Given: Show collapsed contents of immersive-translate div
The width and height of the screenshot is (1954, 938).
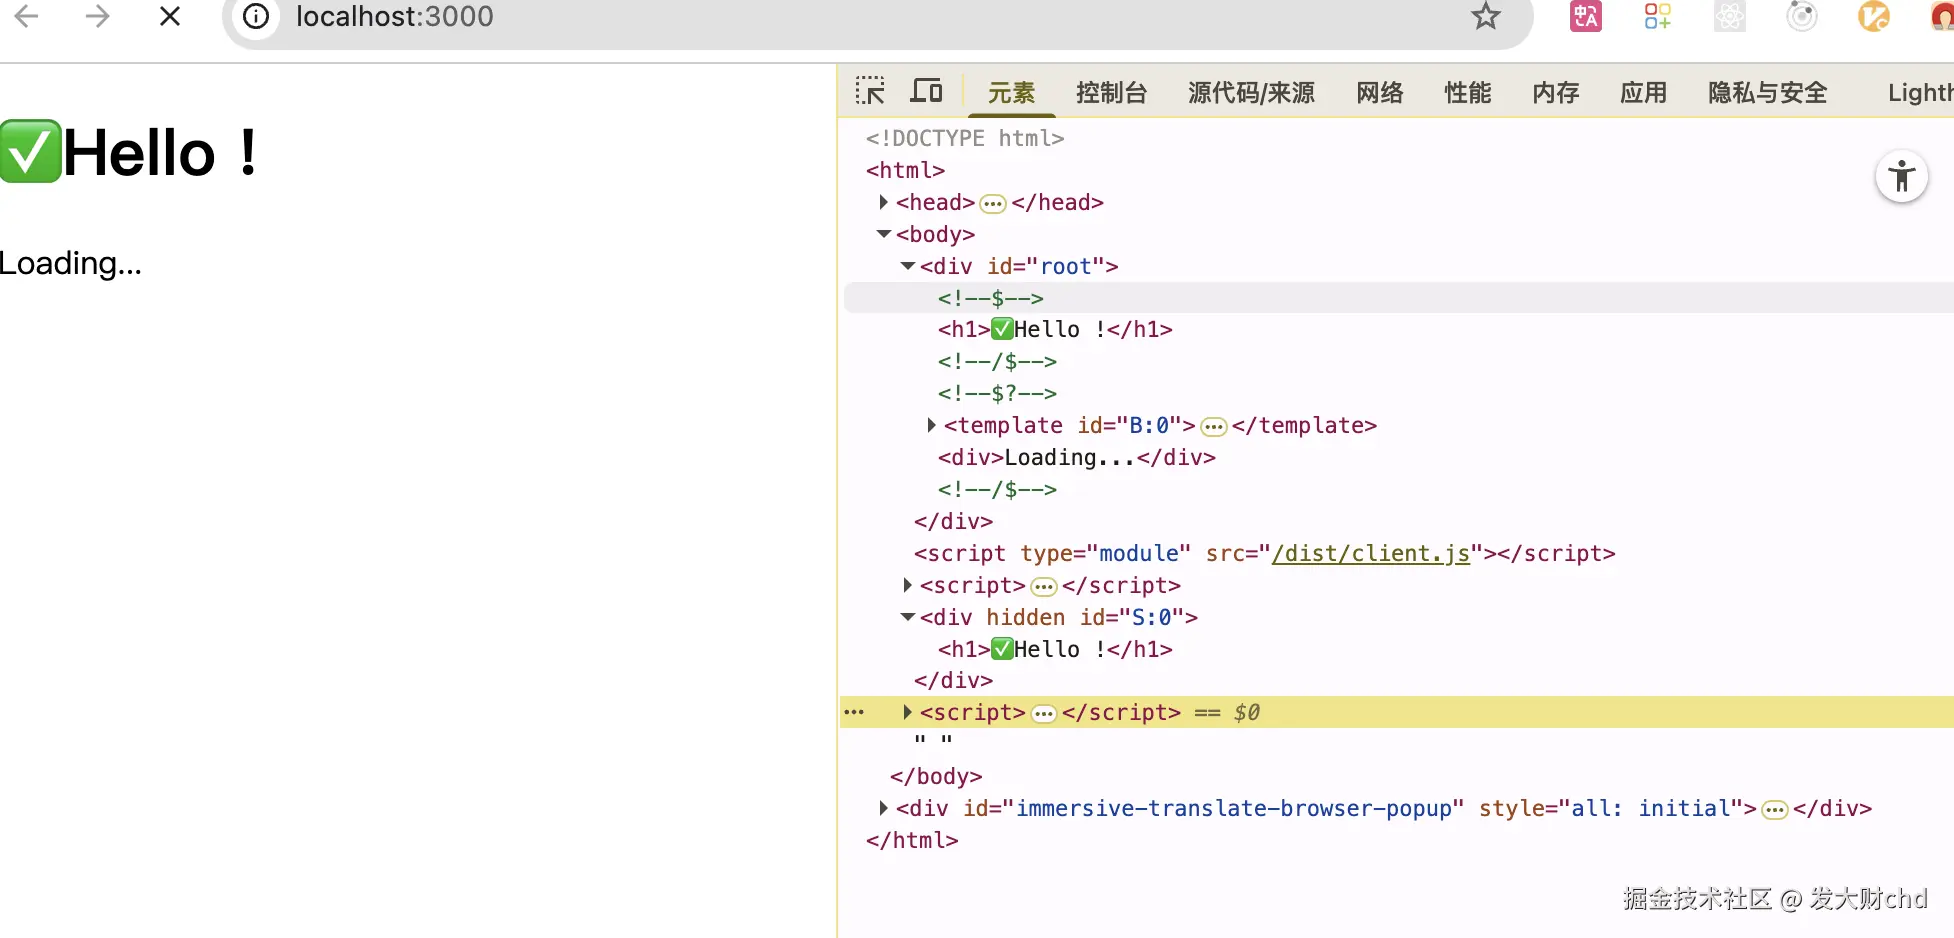Looking at the screenshot, I should 1774,810.
